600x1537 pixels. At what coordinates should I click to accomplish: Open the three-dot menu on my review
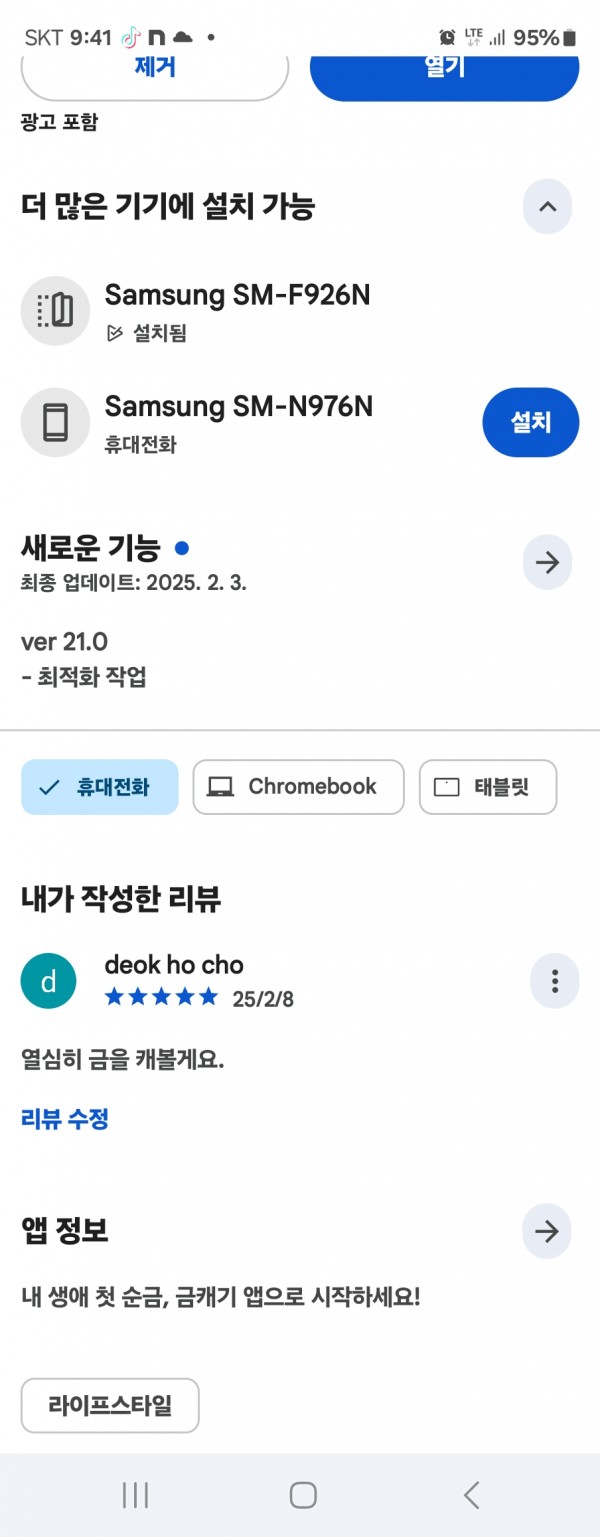click(x=554, y=981)
